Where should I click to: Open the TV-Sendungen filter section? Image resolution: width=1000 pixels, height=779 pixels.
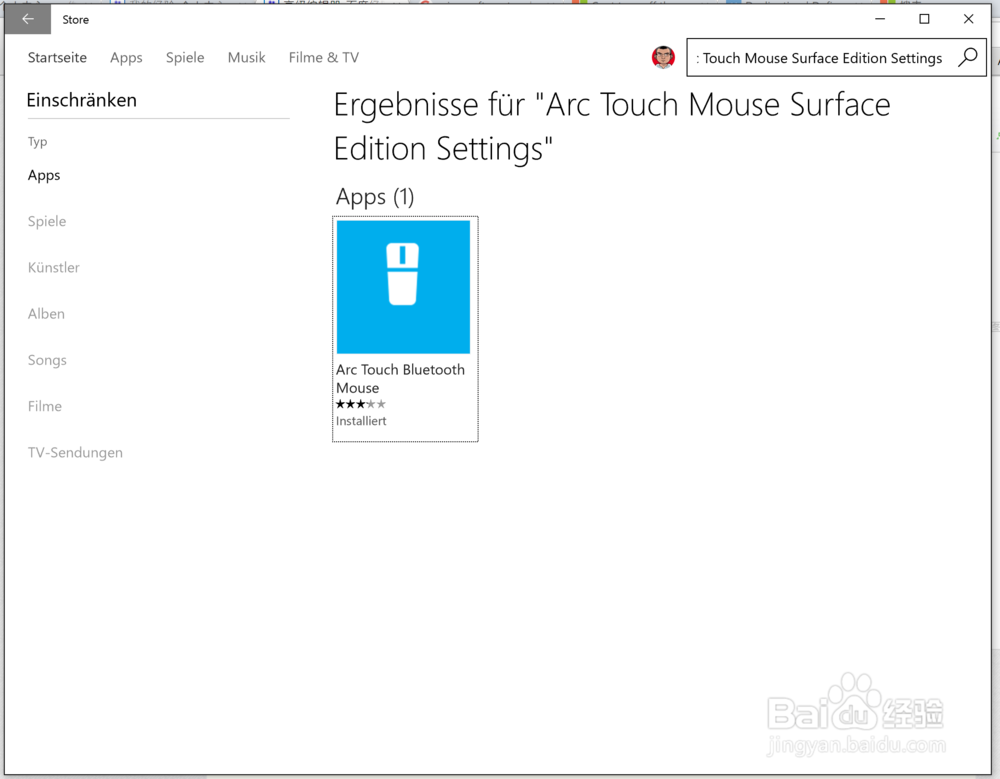[75, 452]
